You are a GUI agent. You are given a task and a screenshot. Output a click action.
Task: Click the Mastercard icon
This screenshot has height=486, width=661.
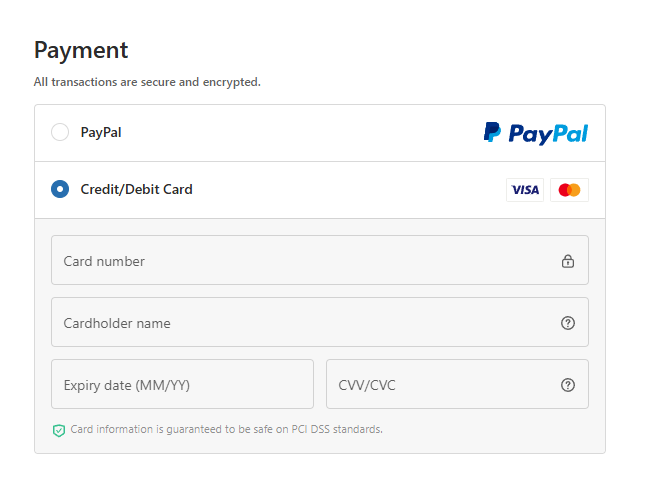pos(569,190)
